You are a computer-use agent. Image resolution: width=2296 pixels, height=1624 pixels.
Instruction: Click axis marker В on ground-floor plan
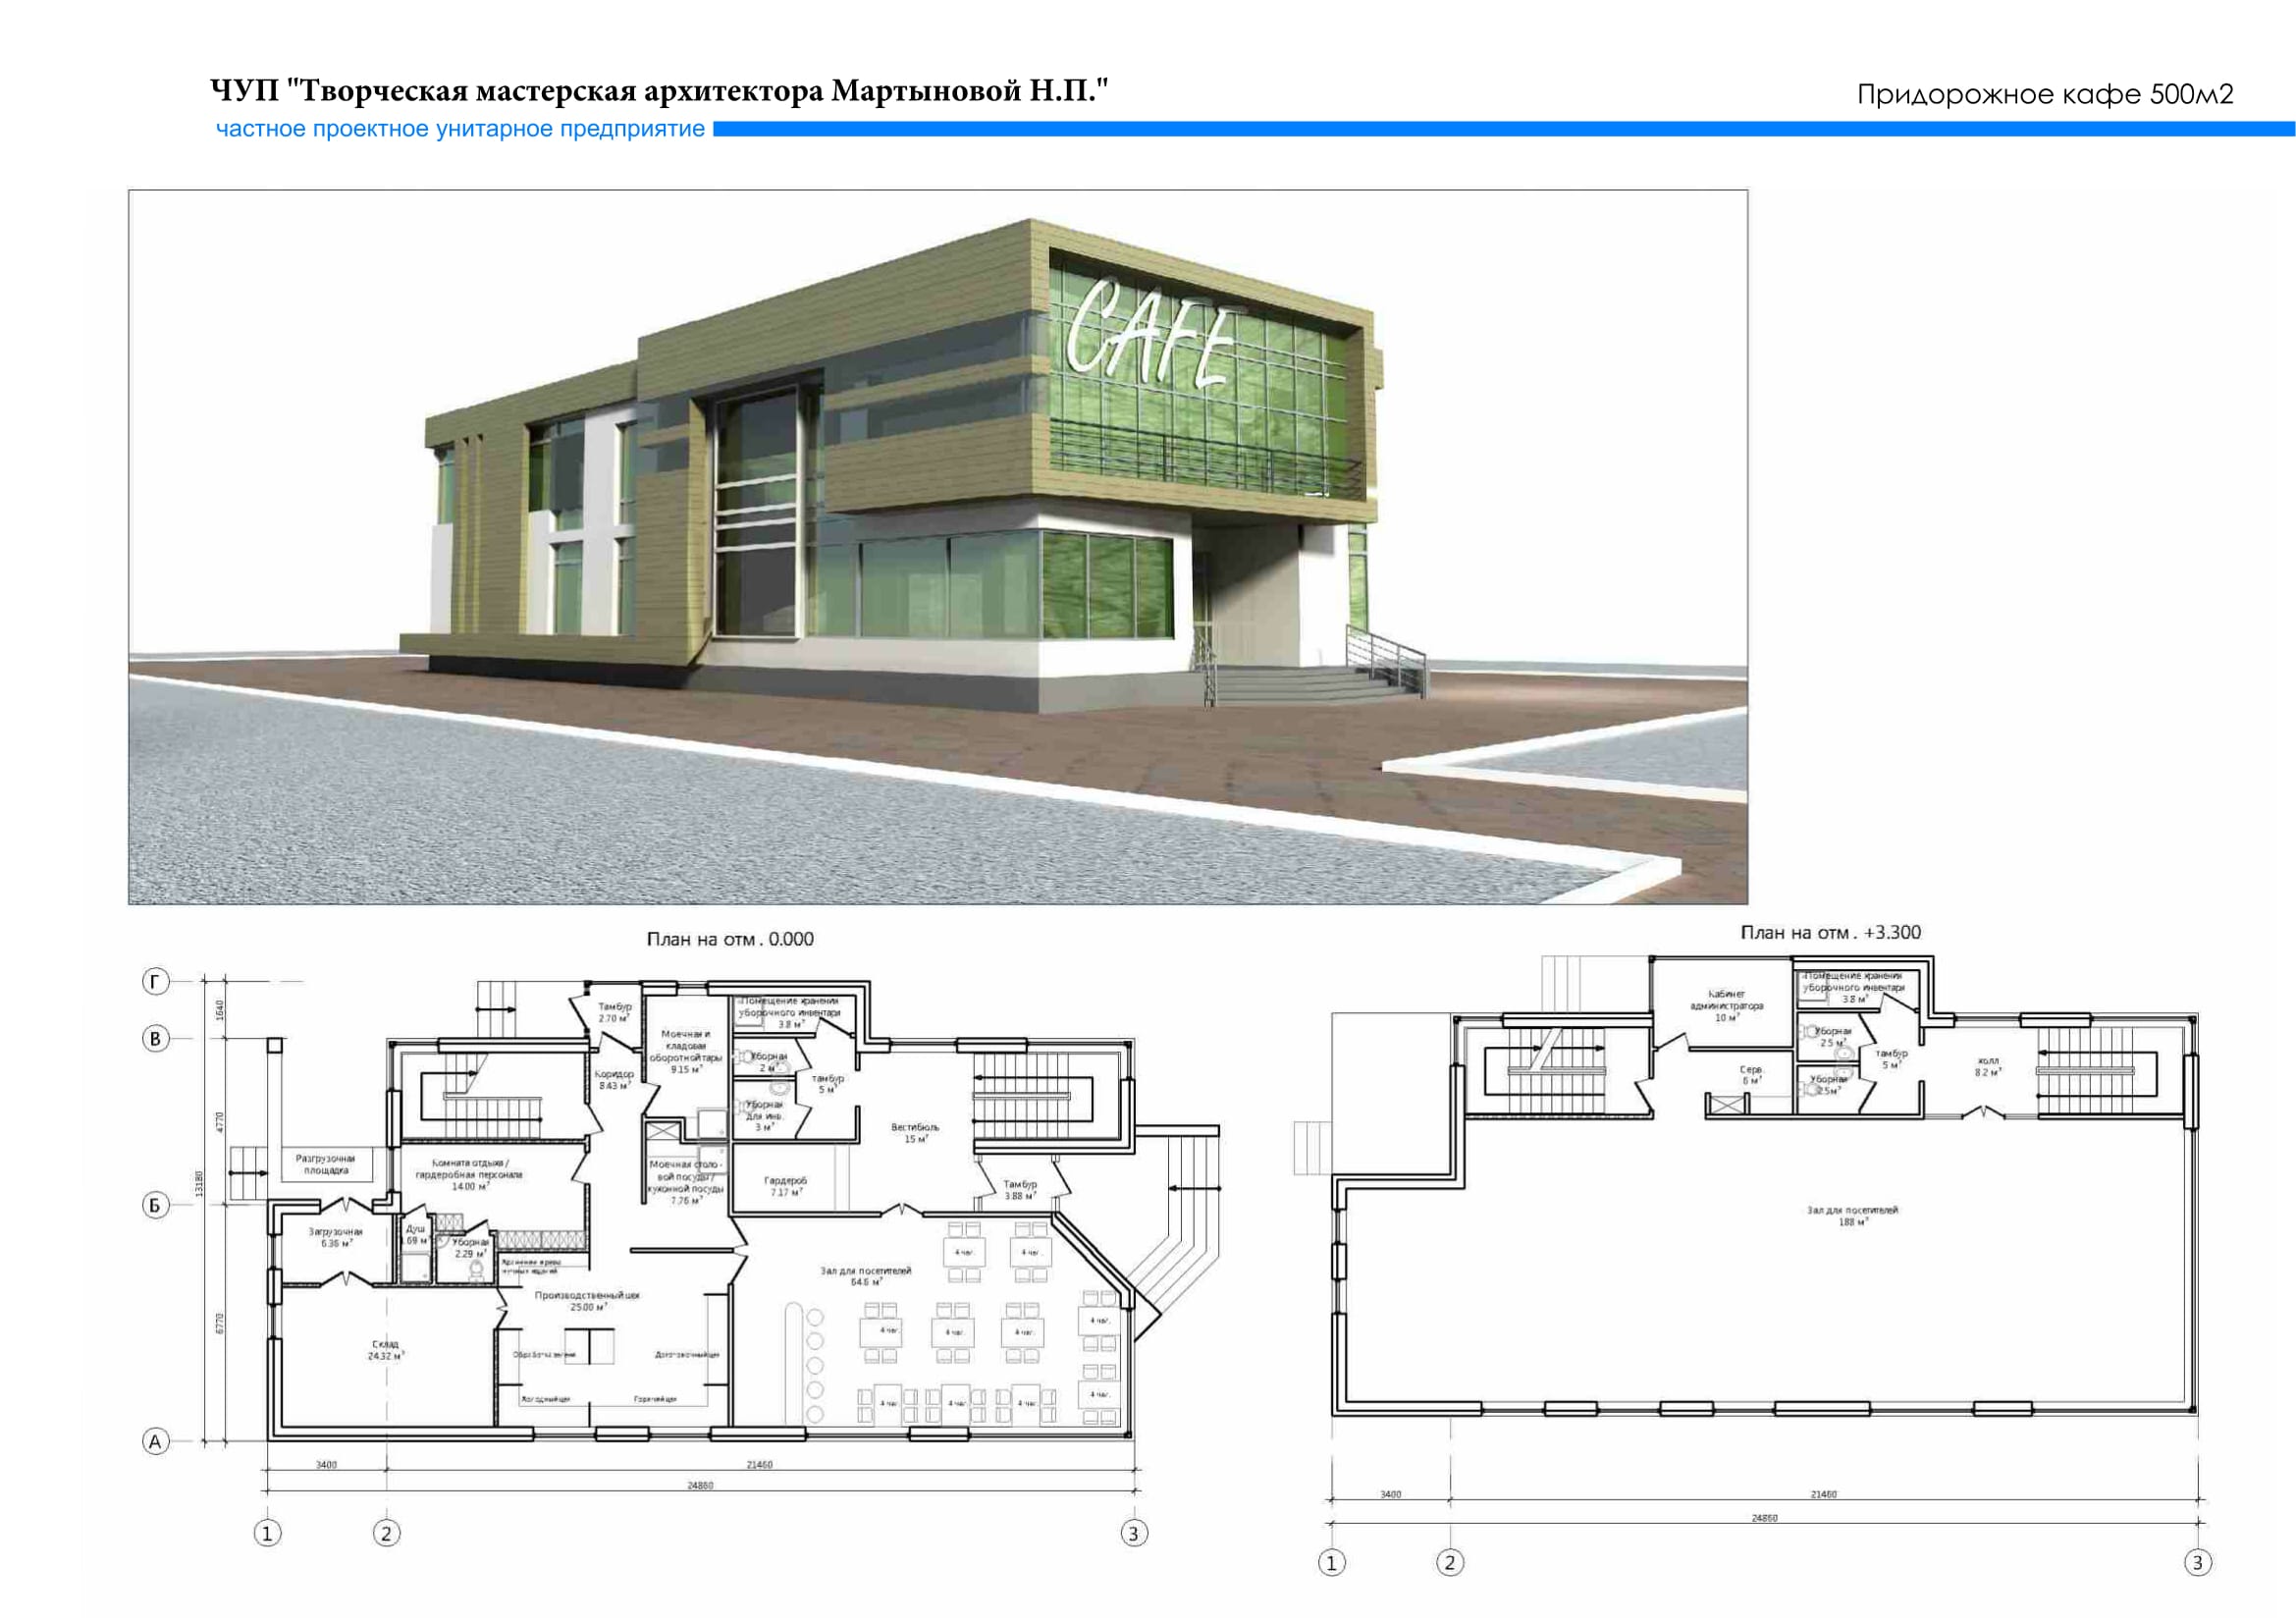pyautogui.click(x=155, y=1039)
